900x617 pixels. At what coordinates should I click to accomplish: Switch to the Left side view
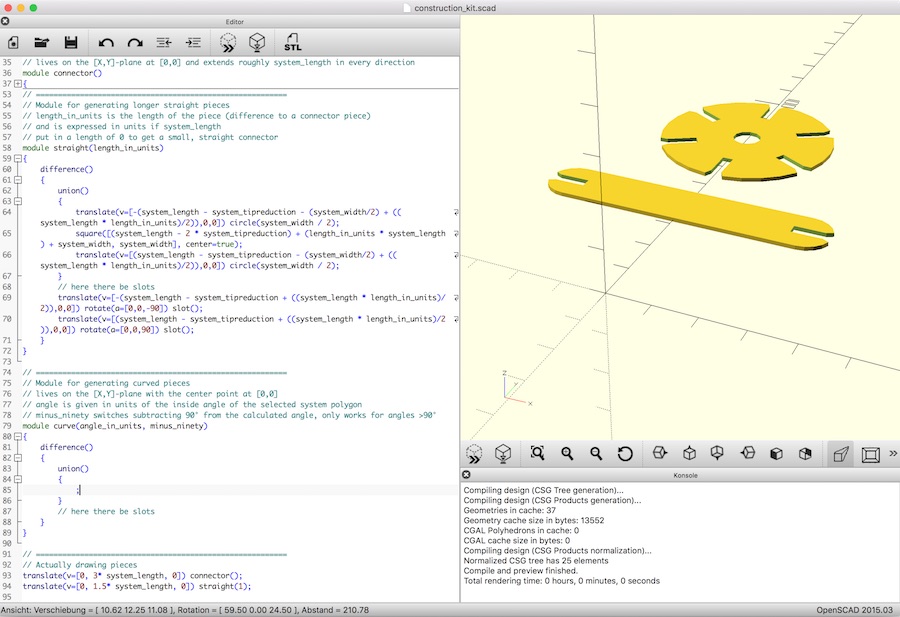pos(747,453)
